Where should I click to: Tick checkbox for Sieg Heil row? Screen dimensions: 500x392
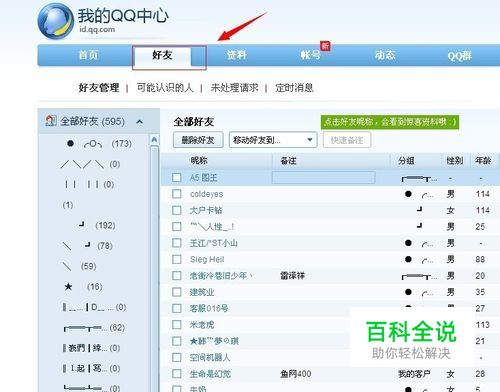click(177, 259)
